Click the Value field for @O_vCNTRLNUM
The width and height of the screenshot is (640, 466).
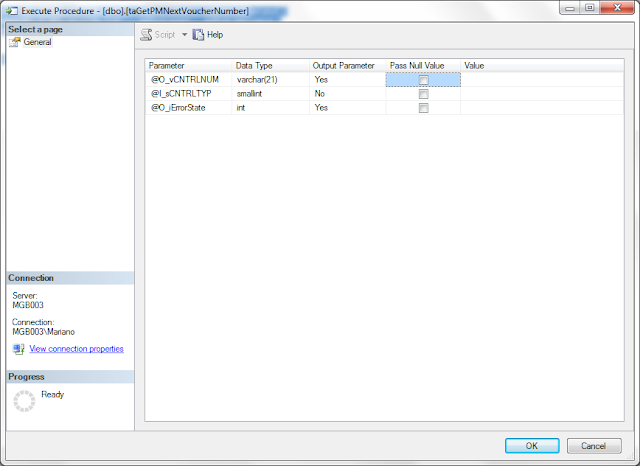(542, 80)
